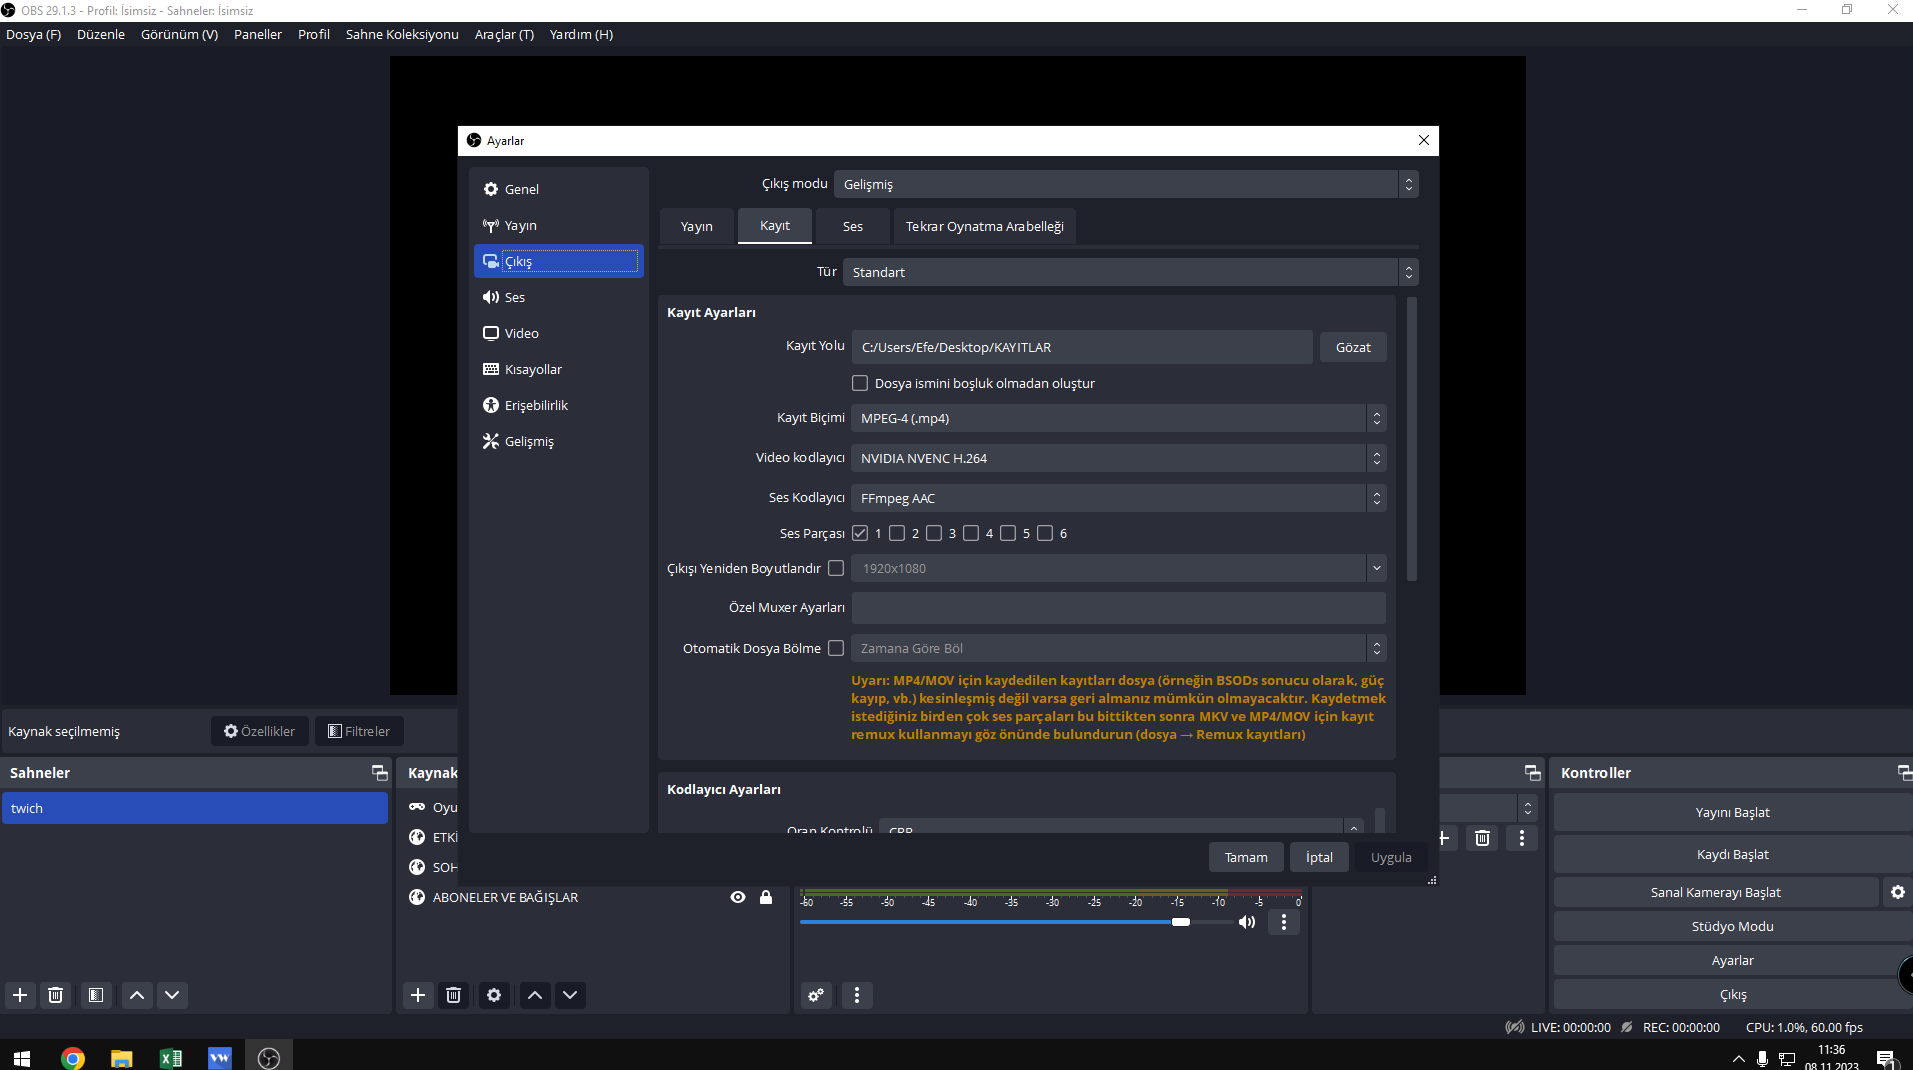
Task: Enable audio track 2 checkbox
Action: pos(897,533)
